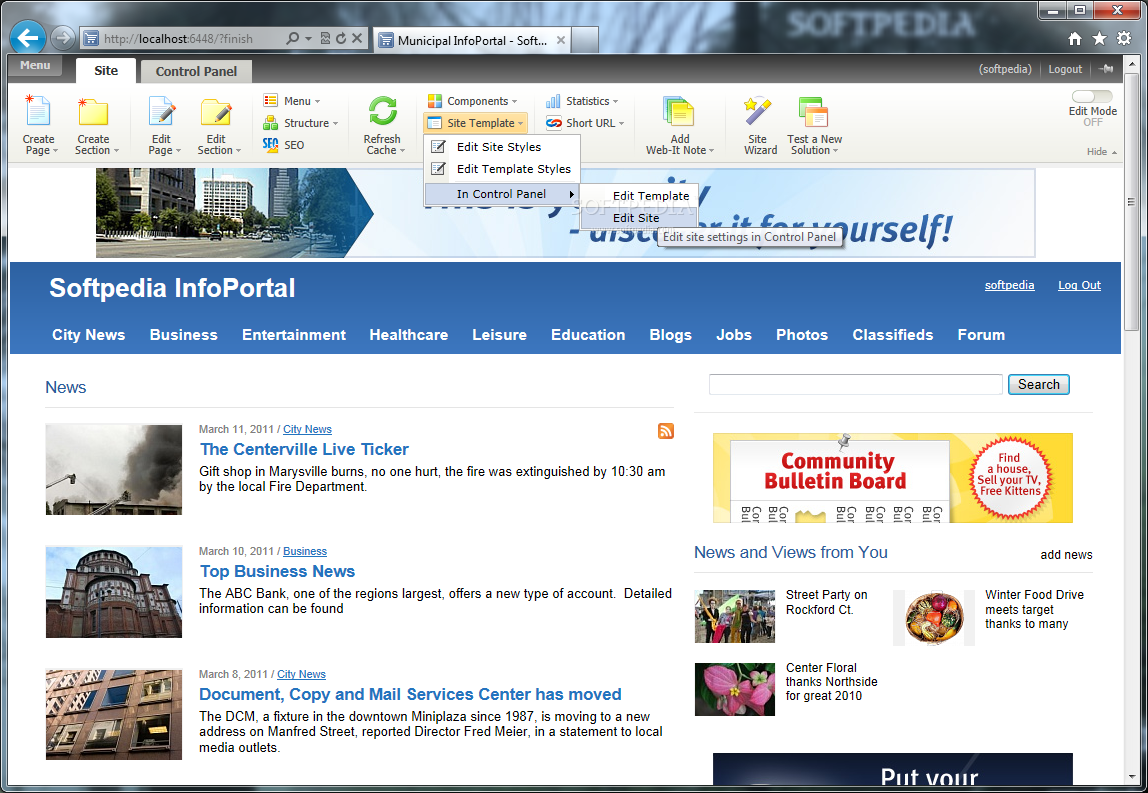Open the Structure dropdown
1148x793 pixels.
300,123
